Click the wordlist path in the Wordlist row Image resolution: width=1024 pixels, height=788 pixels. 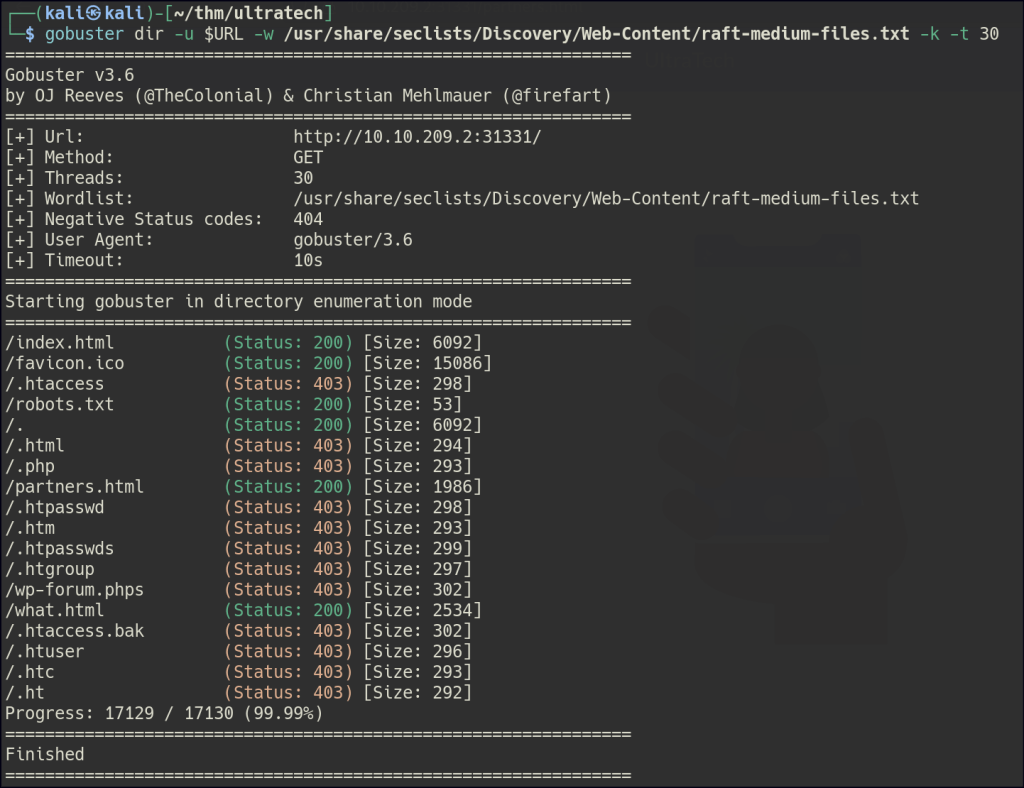point(605,199)
